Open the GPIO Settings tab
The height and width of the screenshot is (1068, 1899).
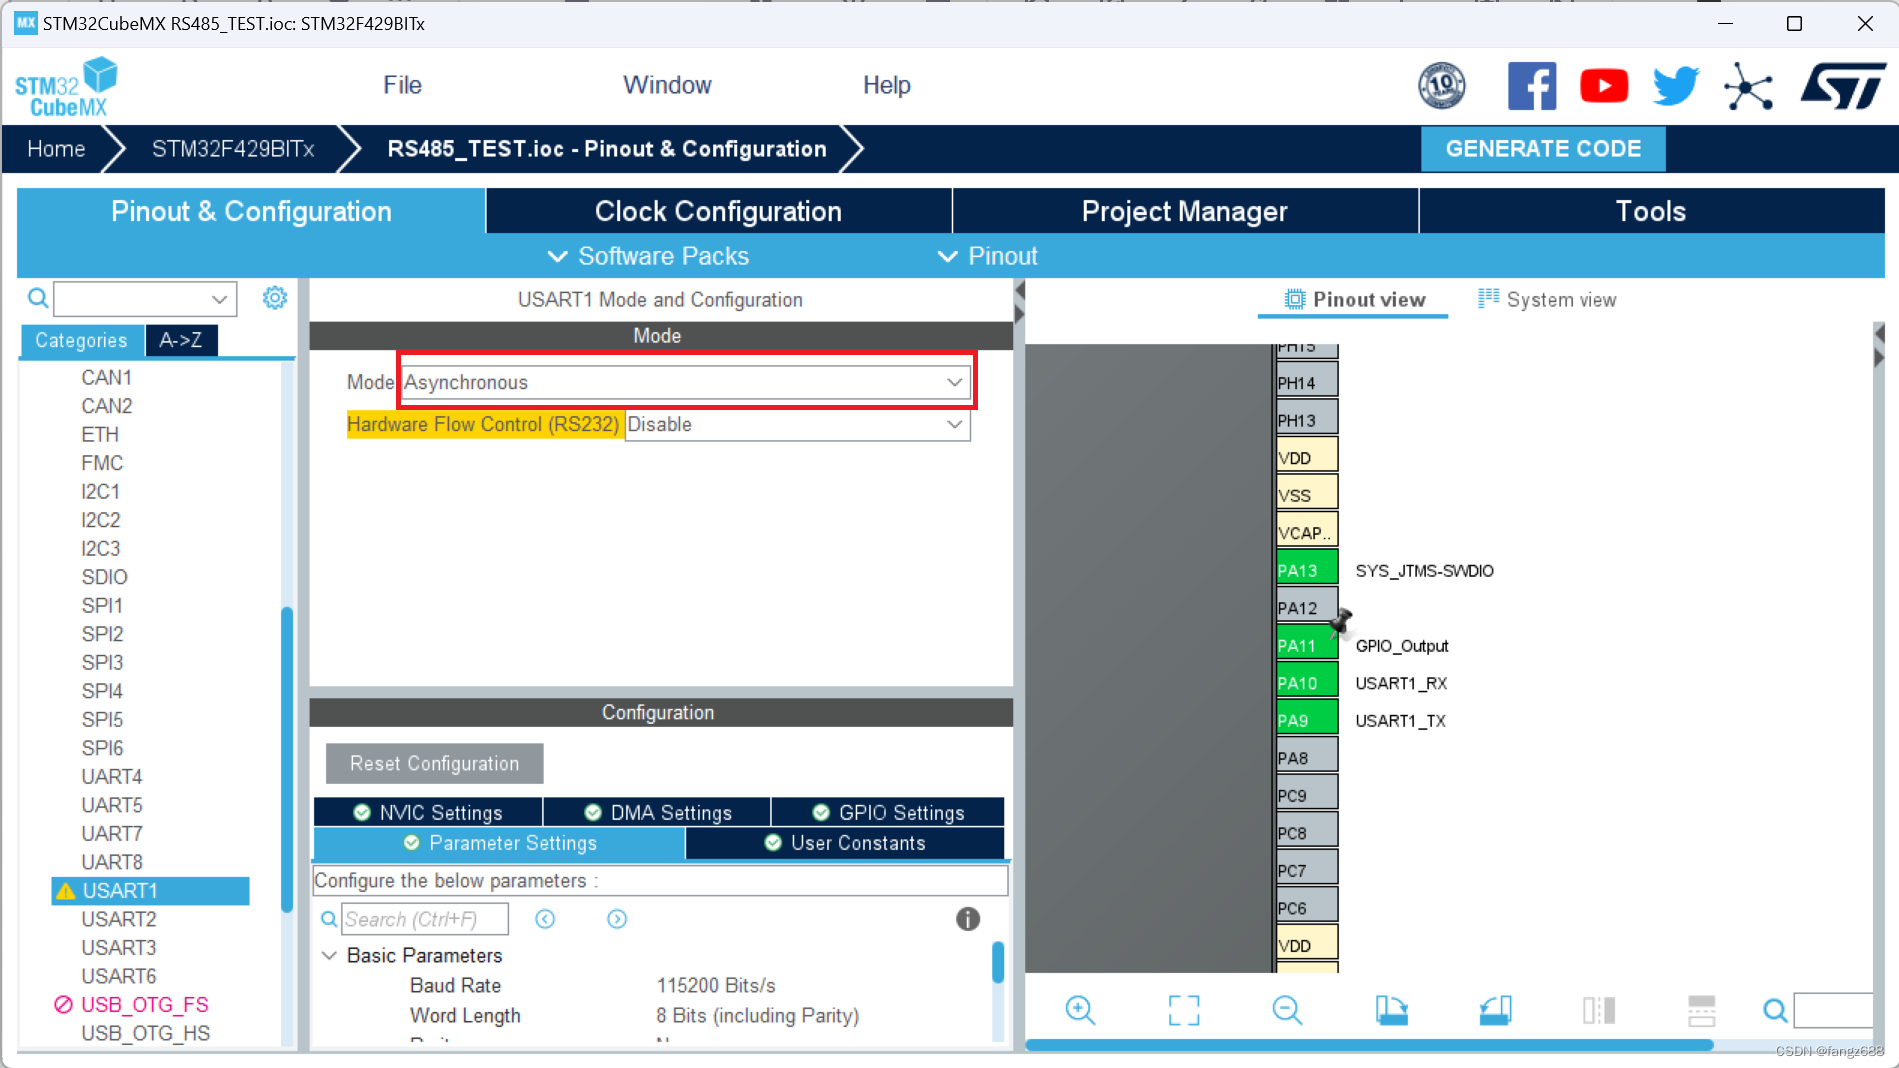click(x=888, y=812)
